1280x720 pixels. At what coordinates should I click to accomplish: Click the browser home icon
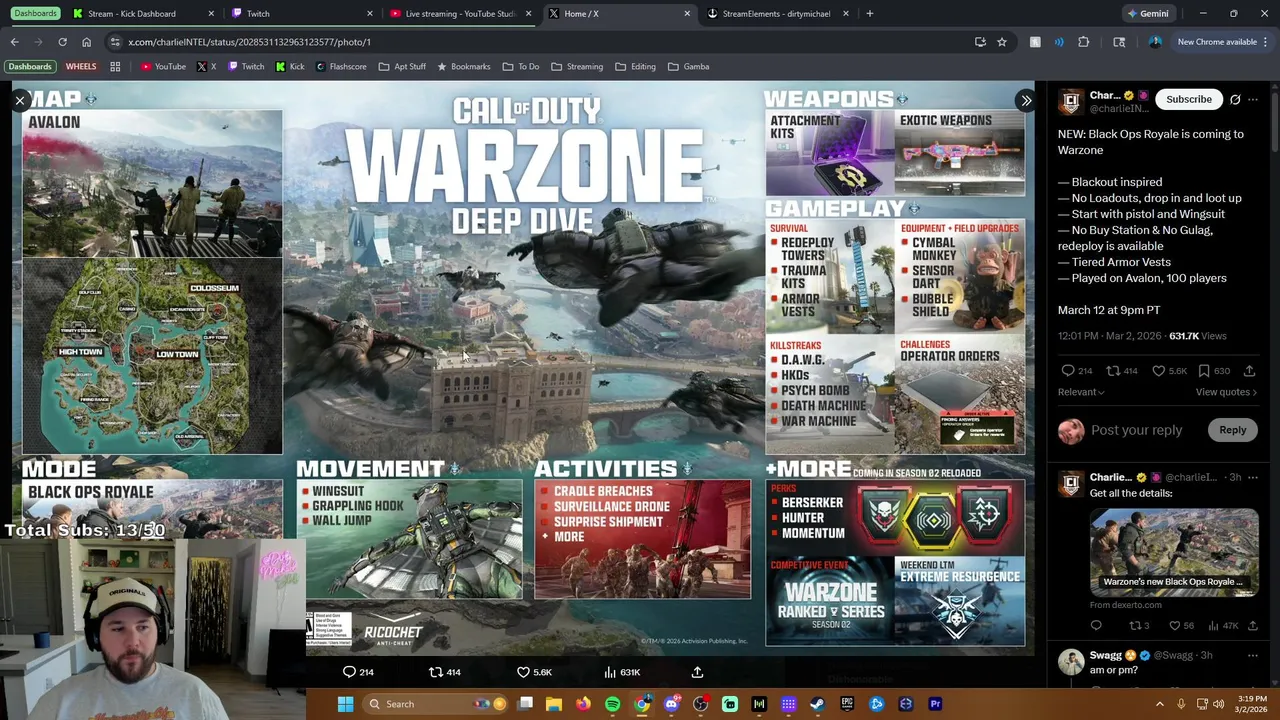pyautogui.click(x=86, y=42)
